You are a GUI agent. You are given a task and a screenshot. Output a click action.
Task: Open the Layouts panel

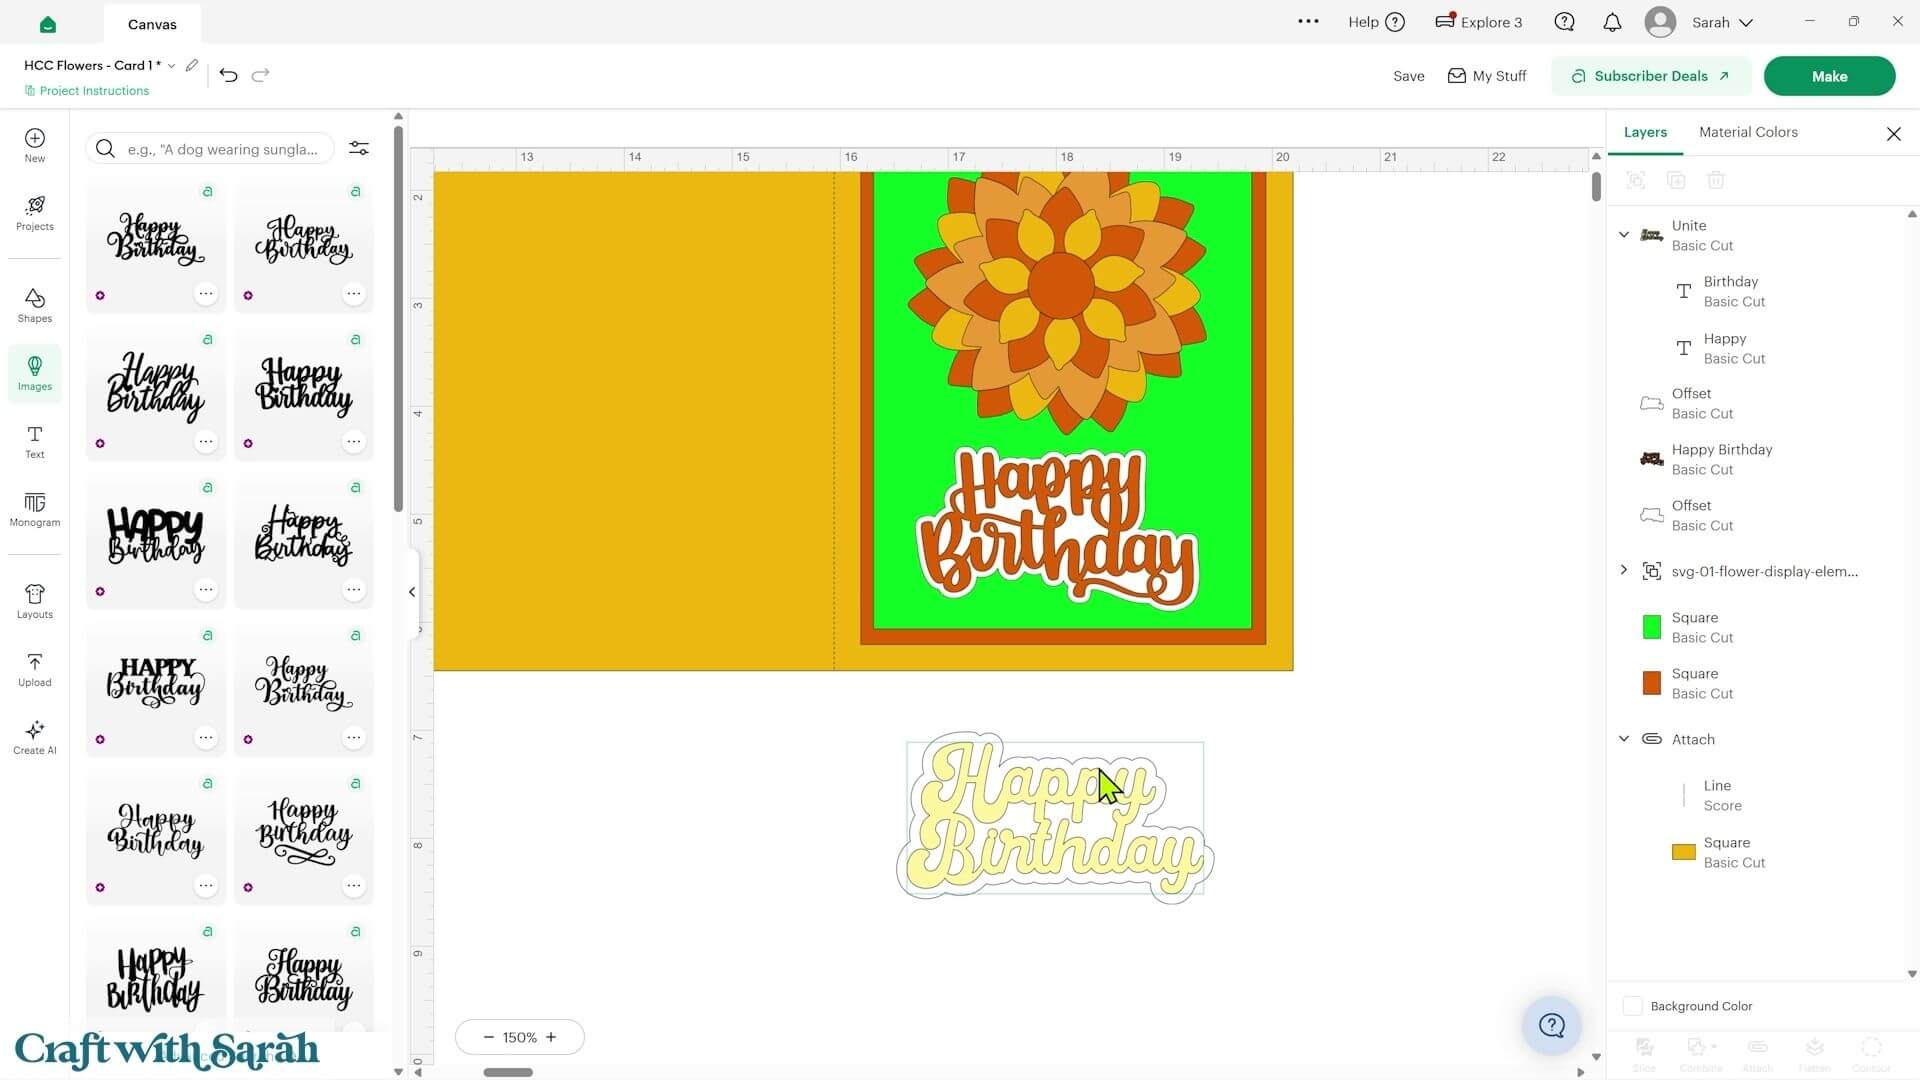coord(34,601)
